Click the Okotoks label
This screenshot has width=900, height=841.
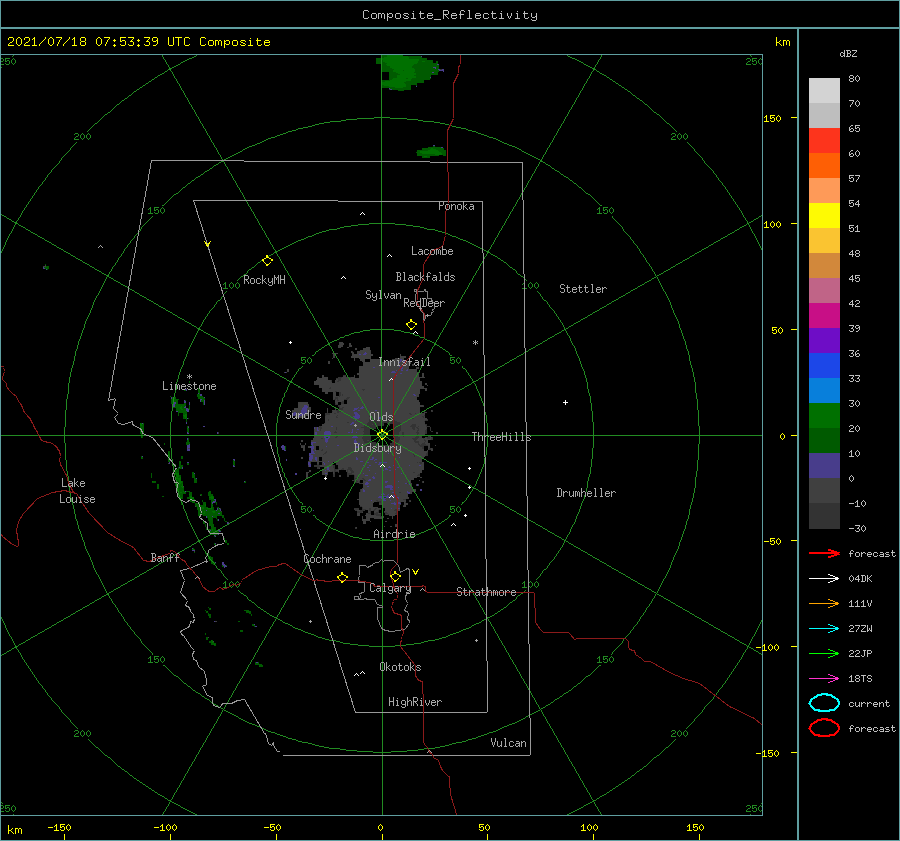[400, 667]
